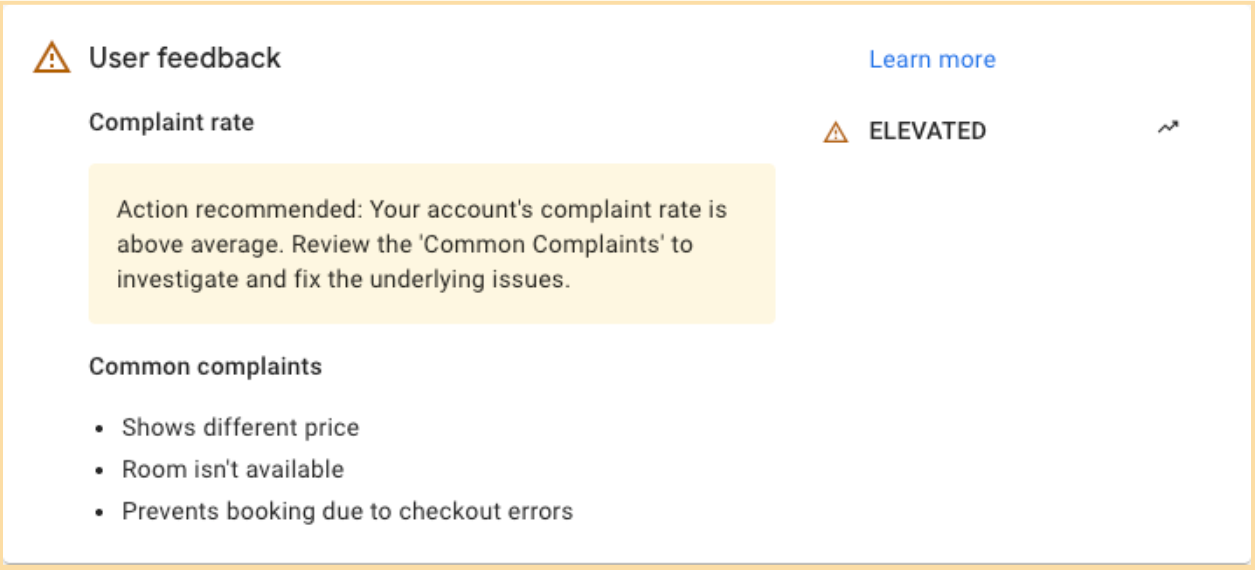Click the ELEVATED status text
The width and height of the screenshot is (1256, 570).
pos(927,131)
